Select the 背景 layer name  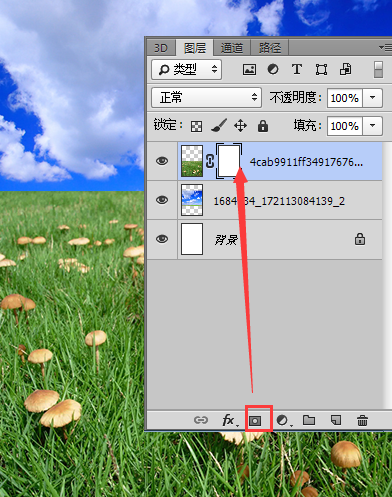pyautogui.click(x=226, y=239)
